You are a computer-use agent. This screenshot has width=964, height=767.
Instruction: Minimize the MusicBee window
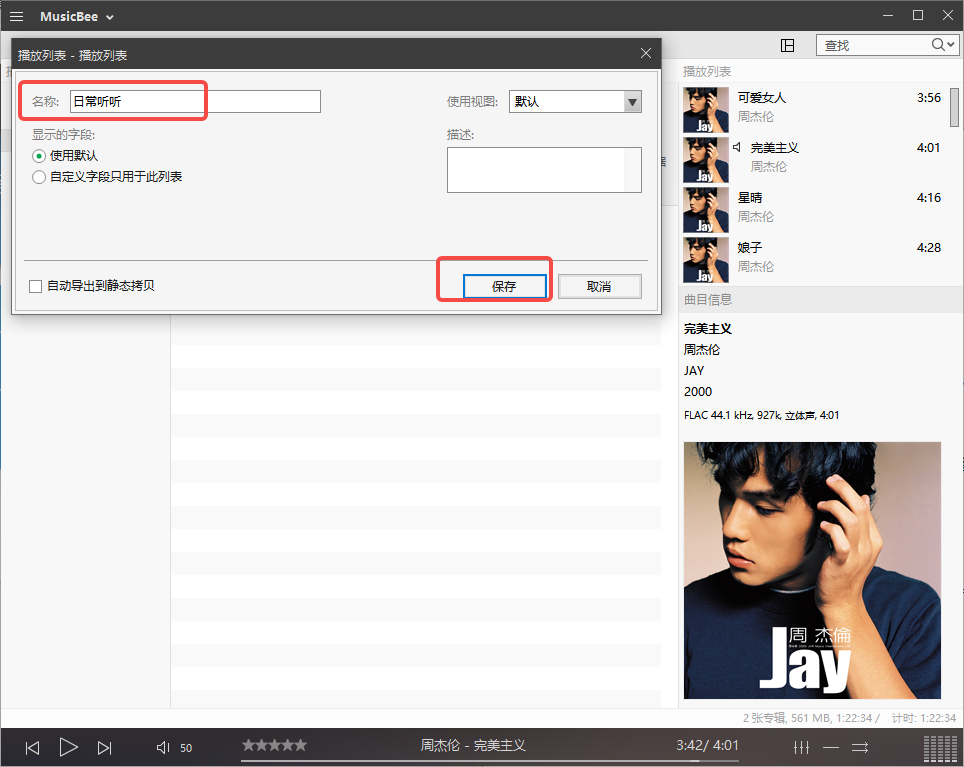(888, 15)
